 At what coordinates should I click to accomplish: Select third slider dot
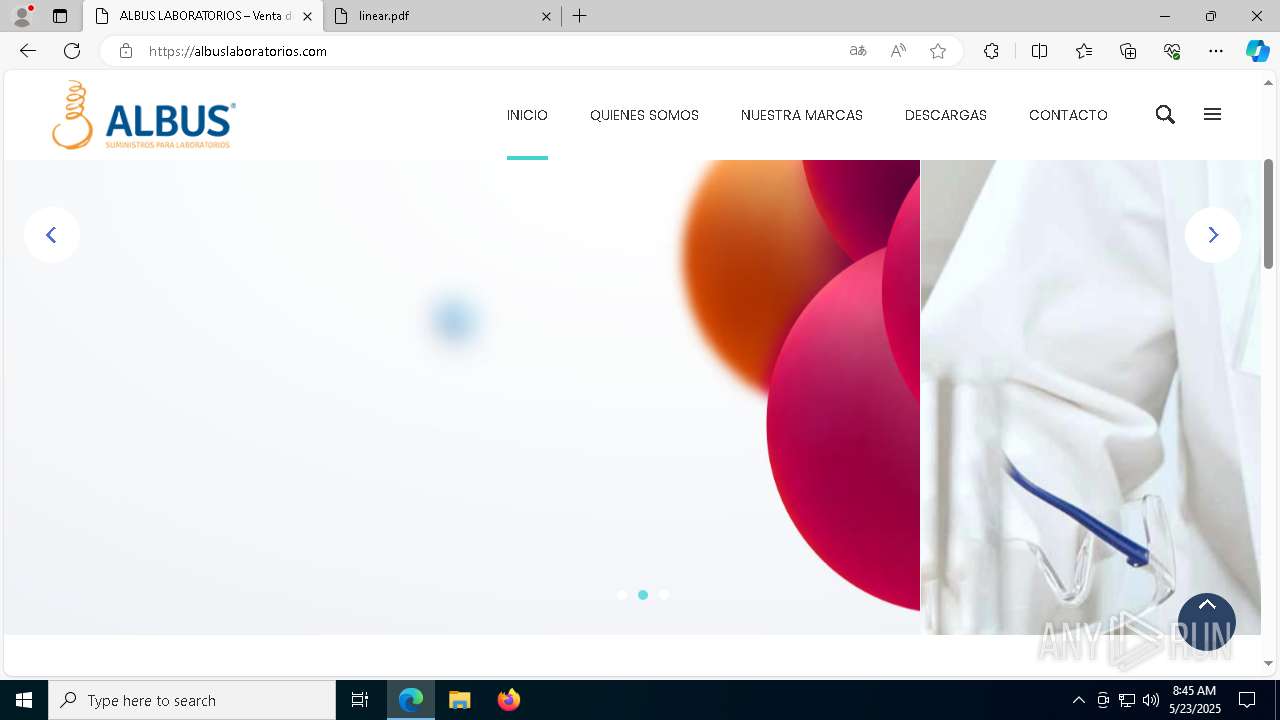(x=664, y=595)
